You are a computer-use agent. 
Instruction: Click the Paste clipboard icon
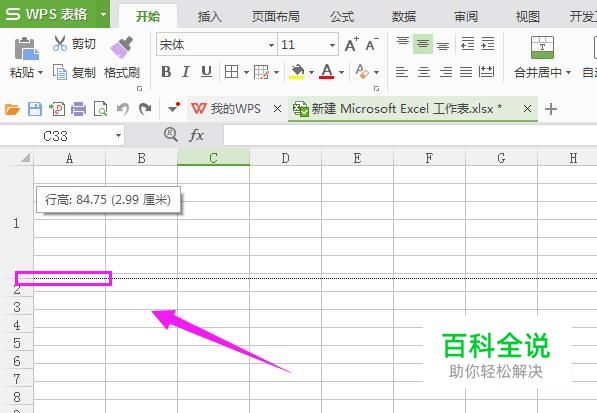[x=27, y=49]
